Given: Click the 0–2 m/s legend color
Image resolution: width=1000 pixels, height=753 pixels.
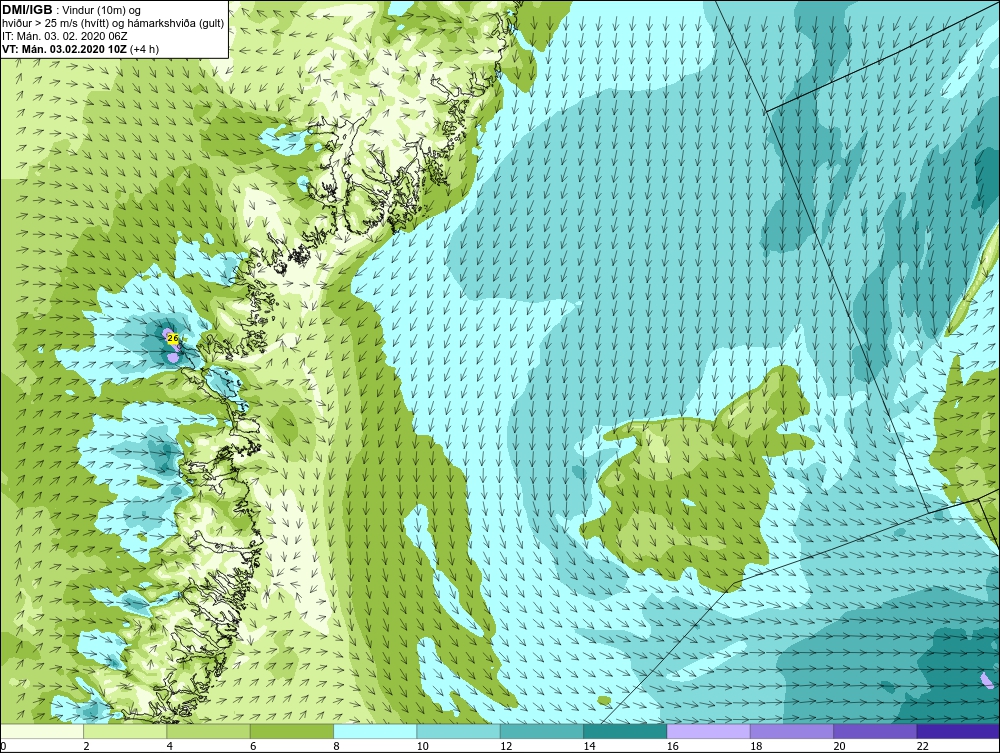Looking at the screenshot, I should (41, 731).
